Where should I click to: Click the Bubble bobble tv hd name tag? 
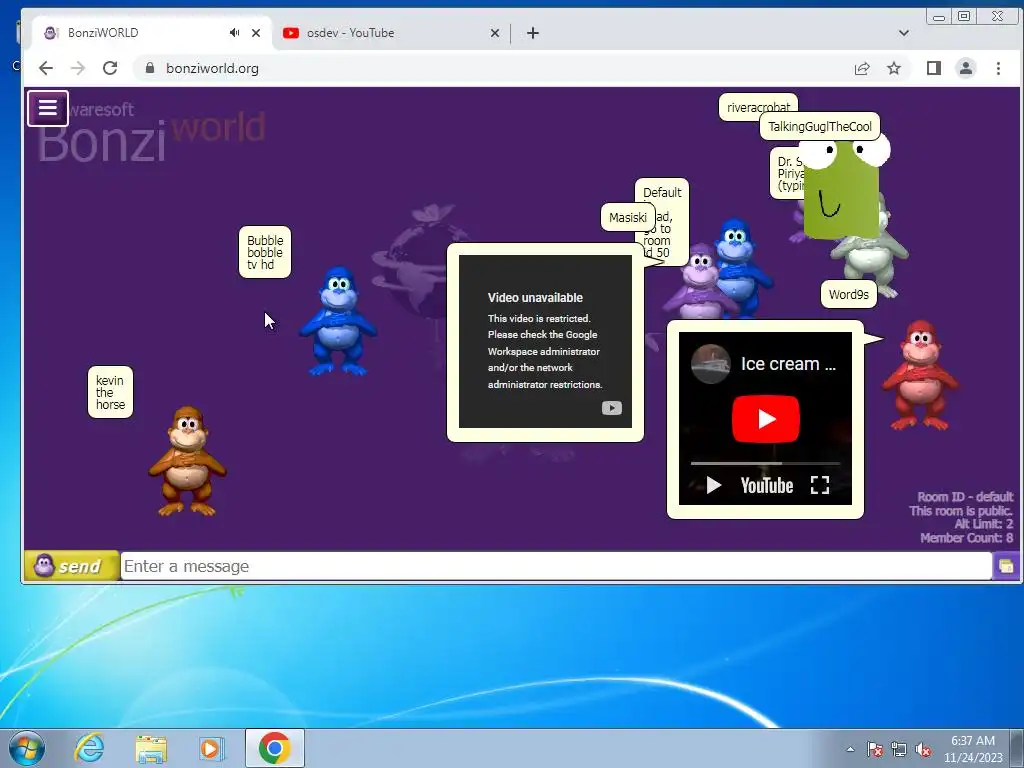pos(264,252)
